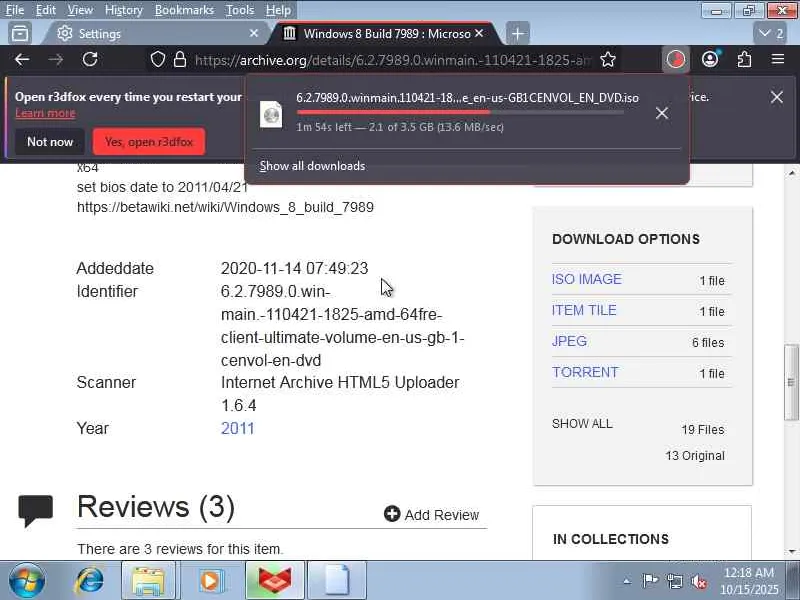The height and width of the screenshot is (600, 800).
Task: Switch to the r3dfox taskbar button
Action: pos(275,581)
